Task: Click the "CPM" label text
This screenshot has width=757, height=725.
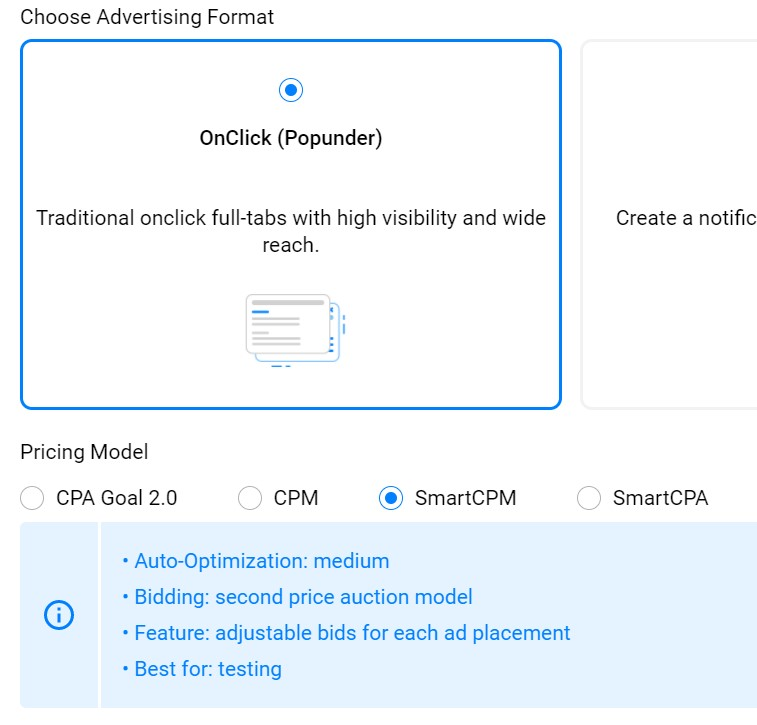Action: 296,498
